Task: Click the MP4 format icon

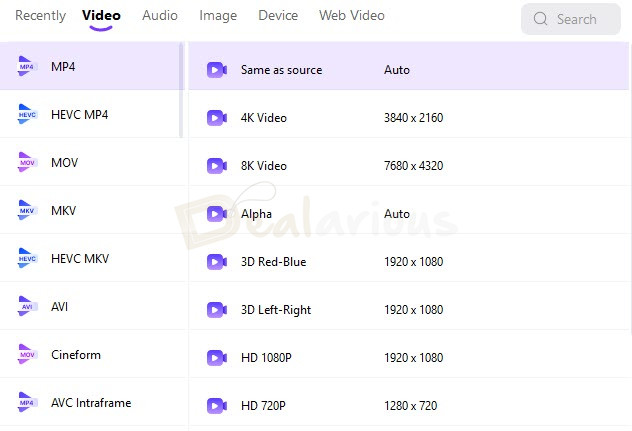Action: click(27, 66)
